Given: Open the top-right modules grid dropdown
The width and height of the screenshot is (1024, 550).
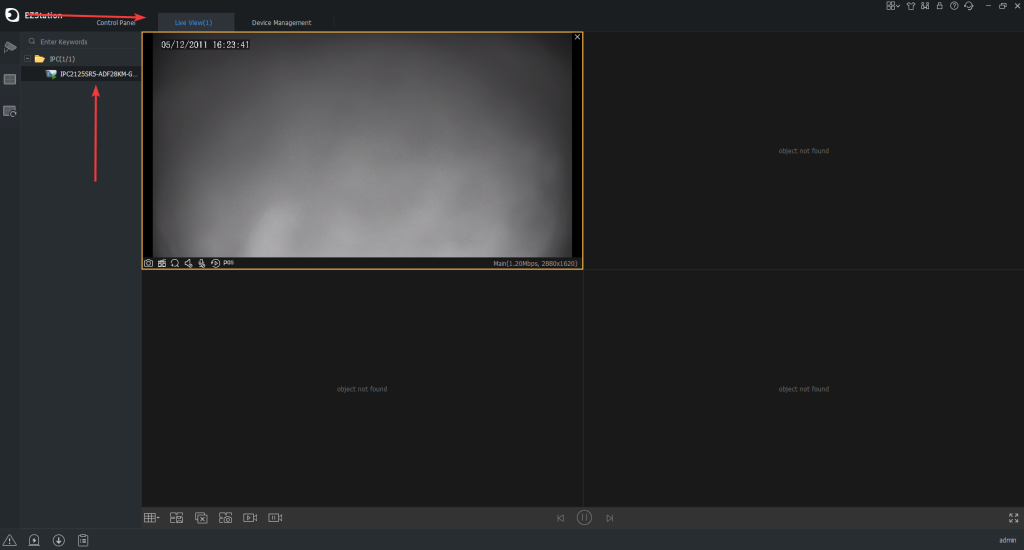Looking at the screenshot, I should 892,6.
